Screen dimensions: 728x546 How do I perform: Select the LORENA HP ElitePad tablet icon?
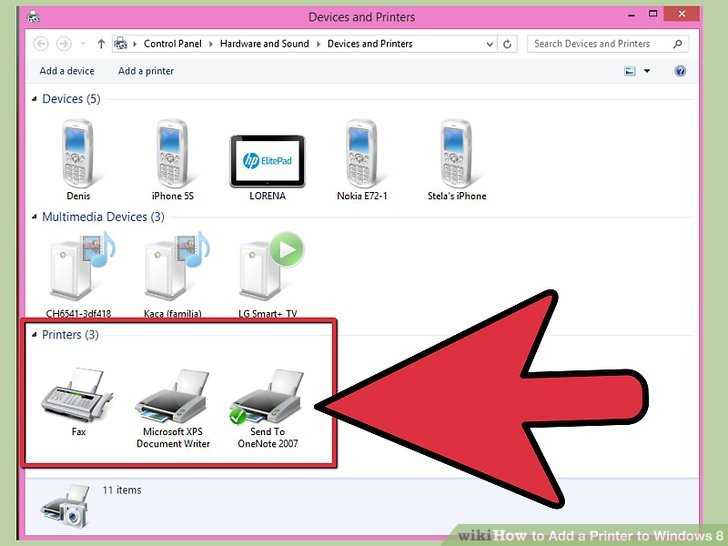(267, 161)
